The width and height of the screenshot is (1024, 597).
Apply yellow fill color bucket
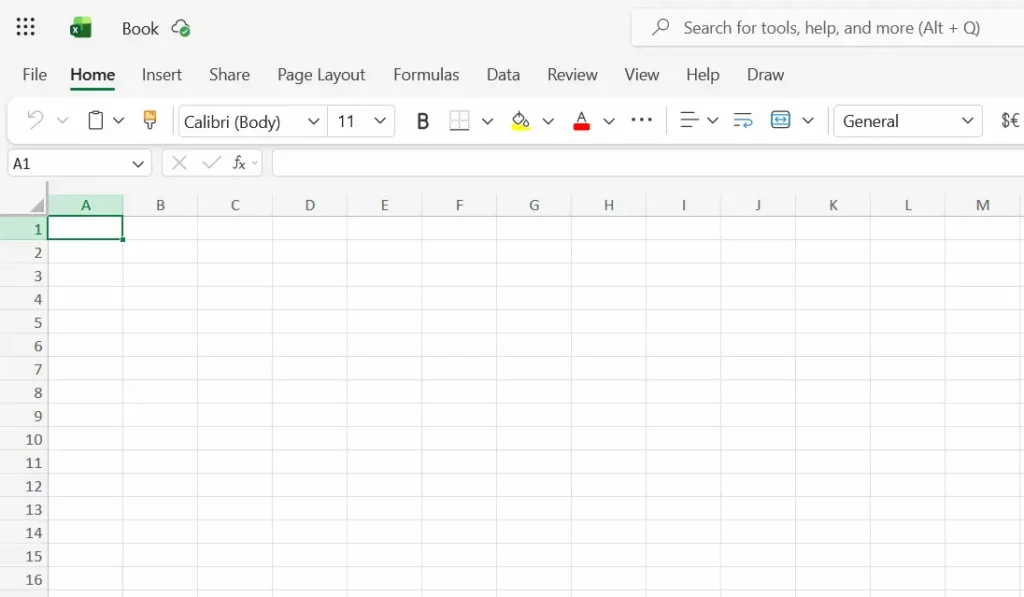point(520,121)
